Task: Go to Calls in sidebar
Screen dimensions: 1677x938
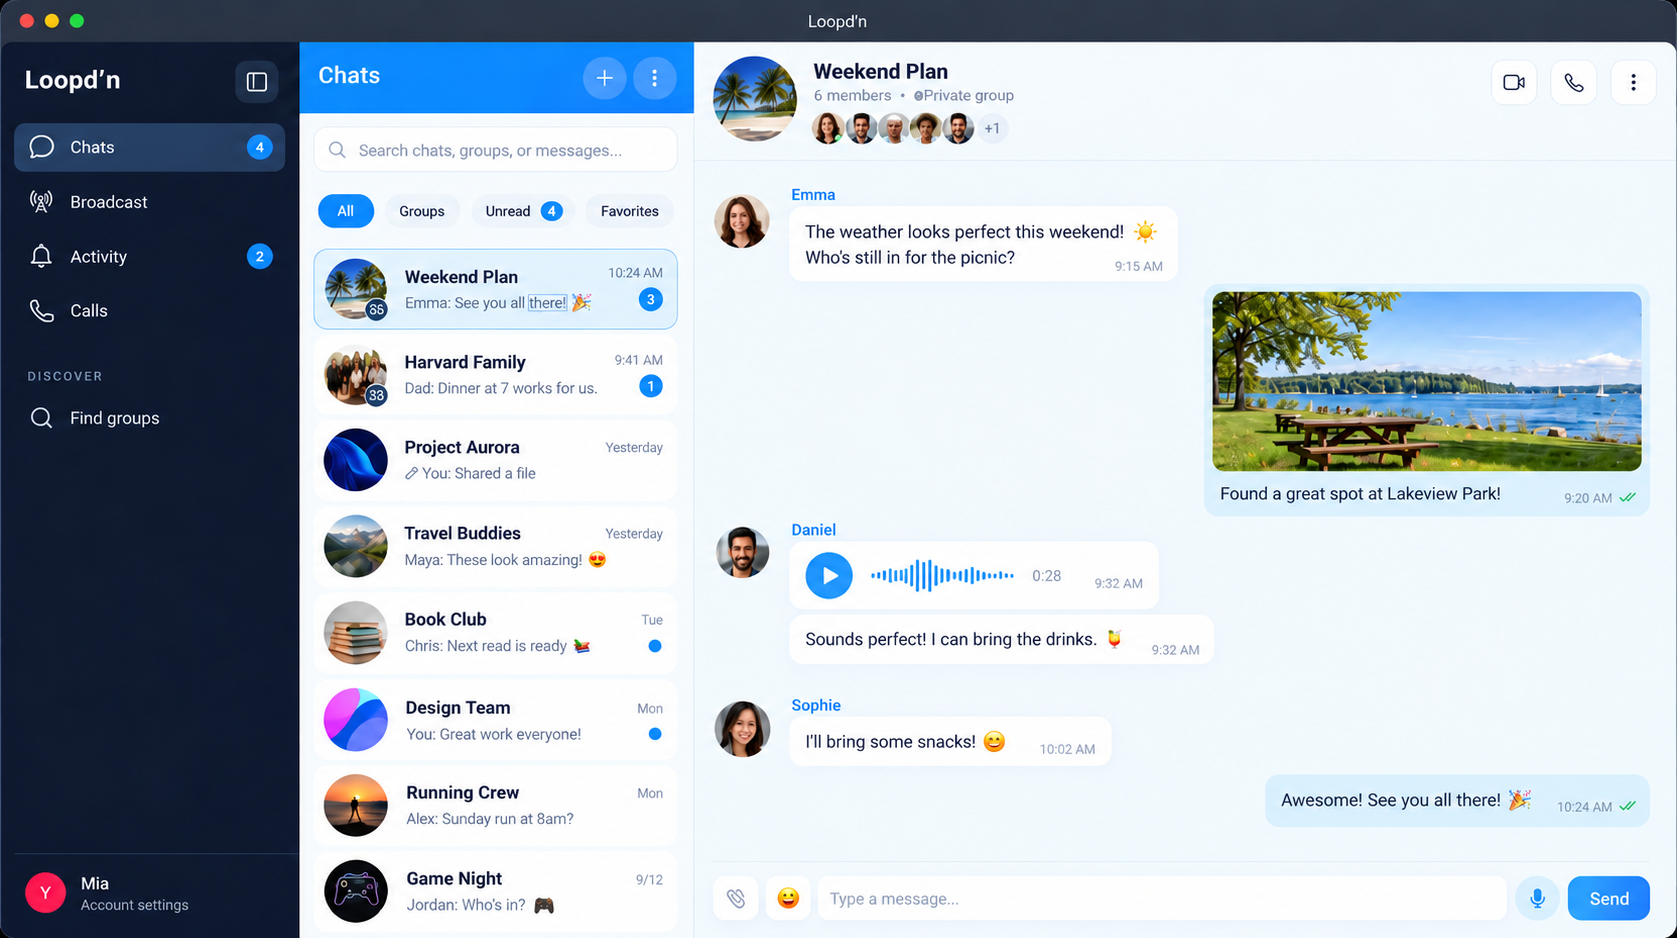Action: tap(150, 311)
